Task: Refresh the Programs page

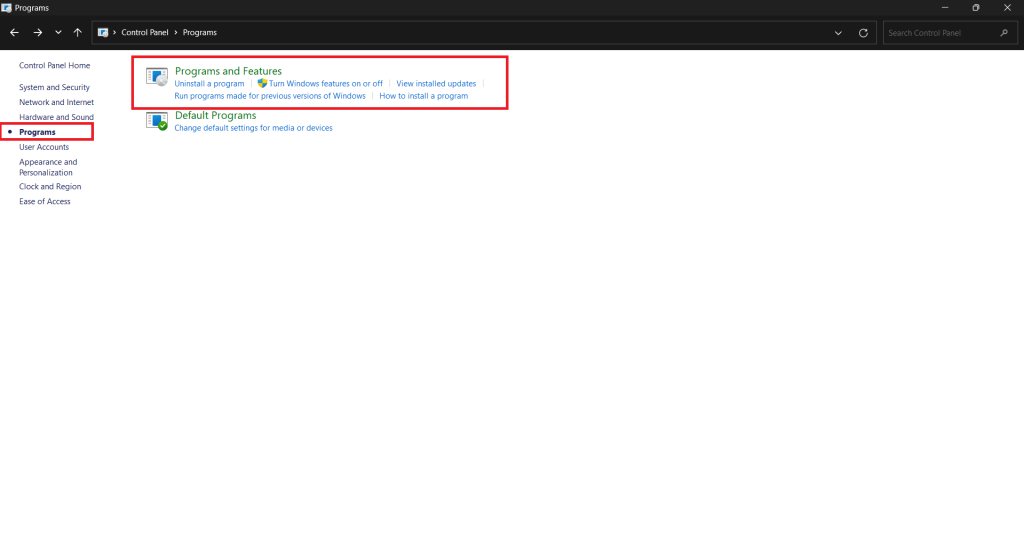Action: [863, 33]
